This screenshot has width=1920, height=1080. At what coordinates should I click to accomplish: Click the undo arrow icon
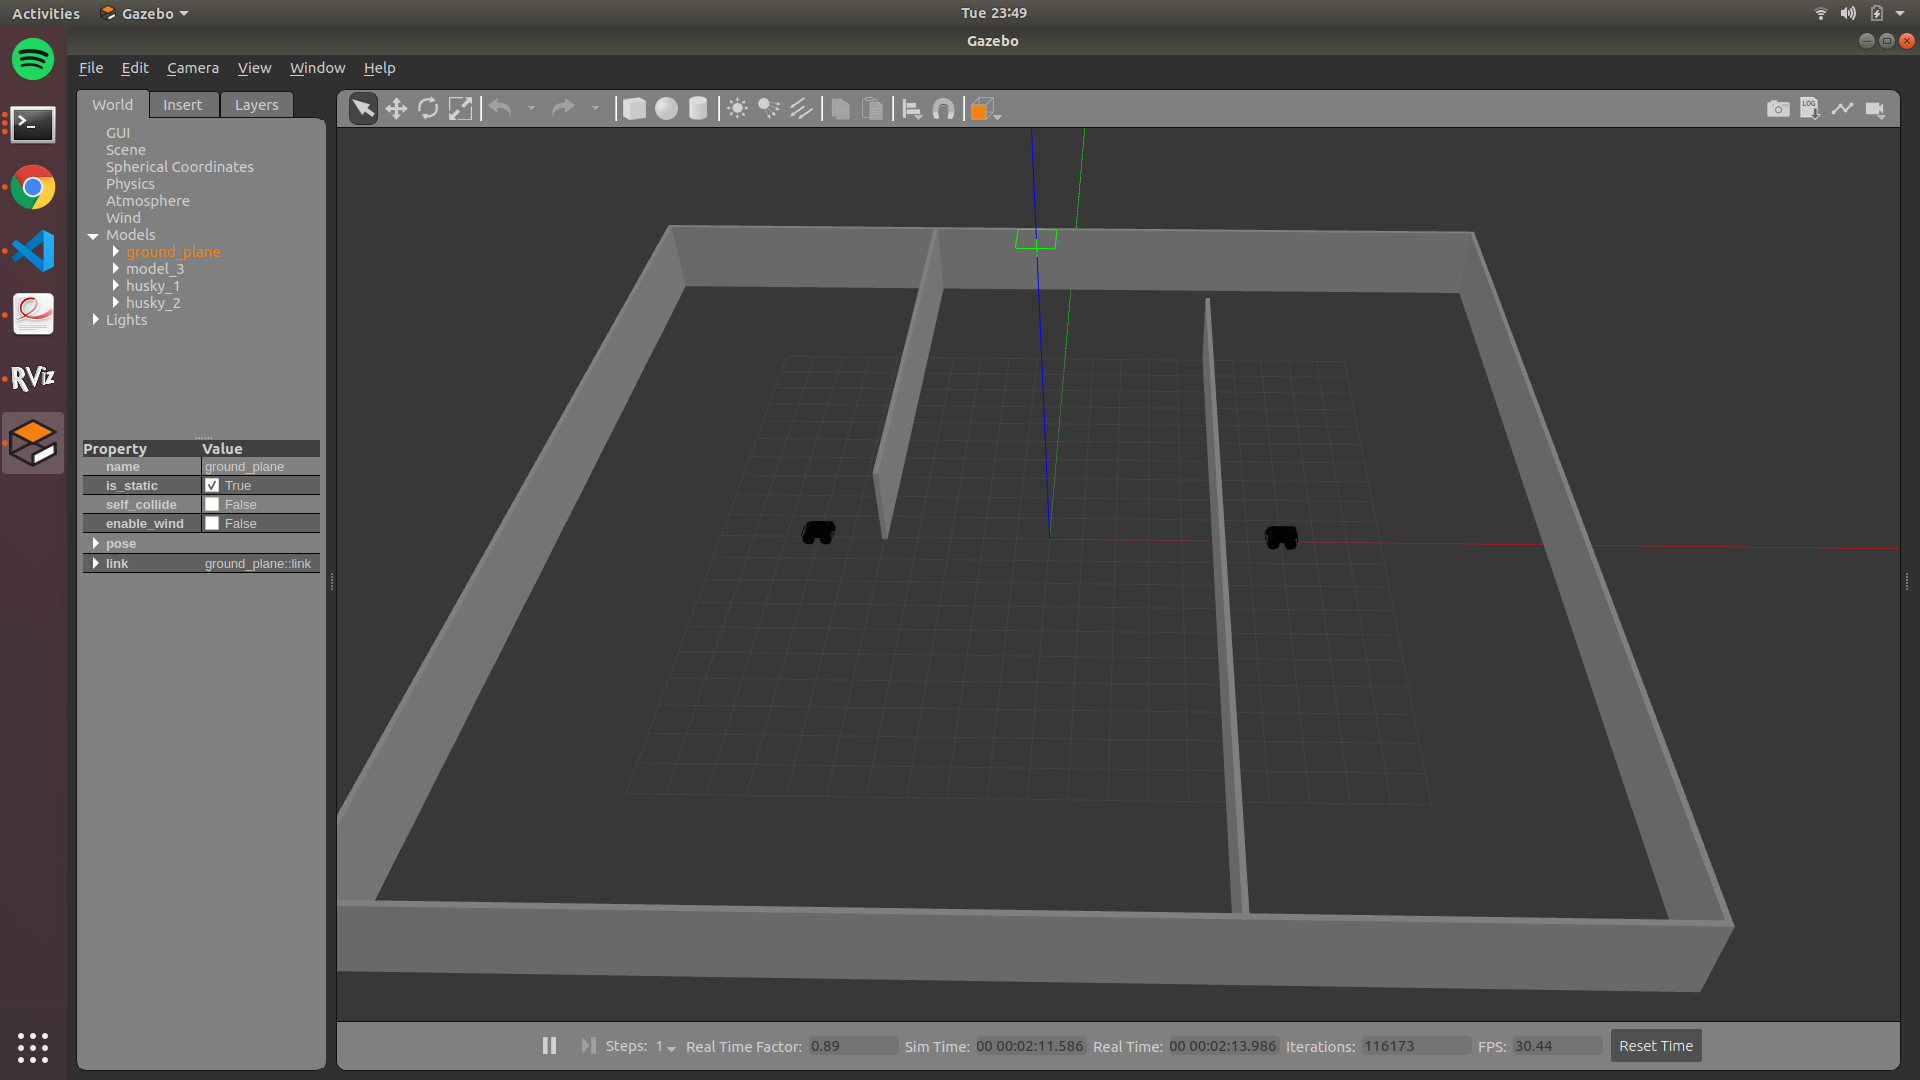coord(501,108)
